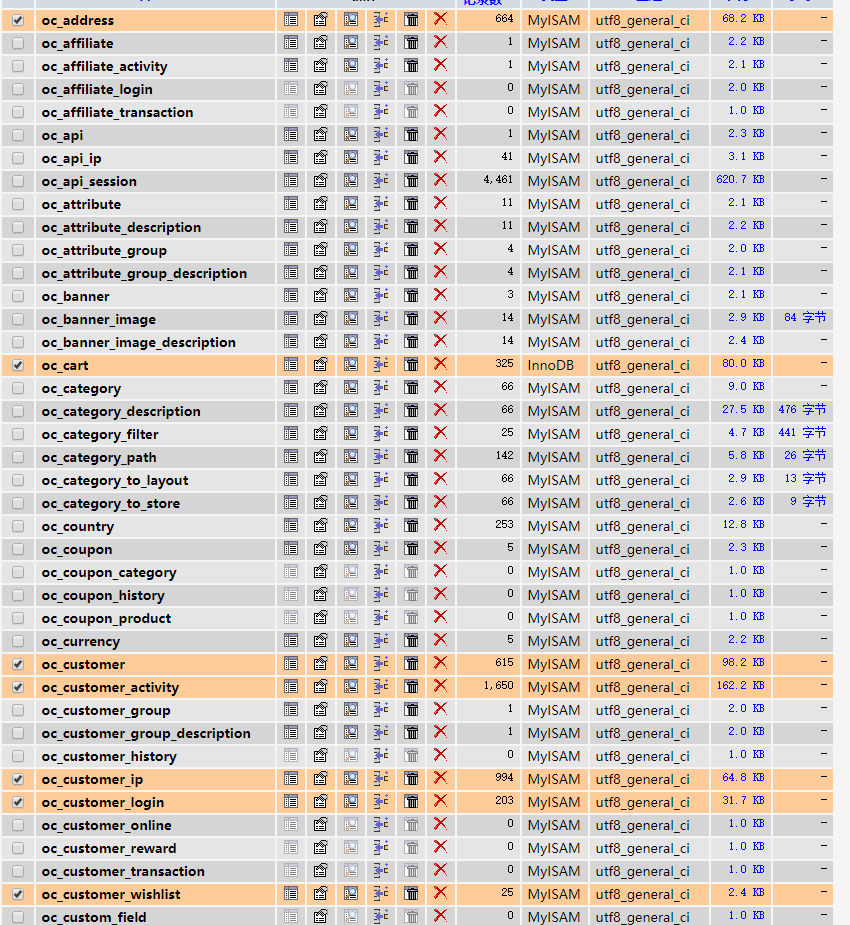
Task: Select the Insert icon for oc_customer_ip
Action: (381, 779)
